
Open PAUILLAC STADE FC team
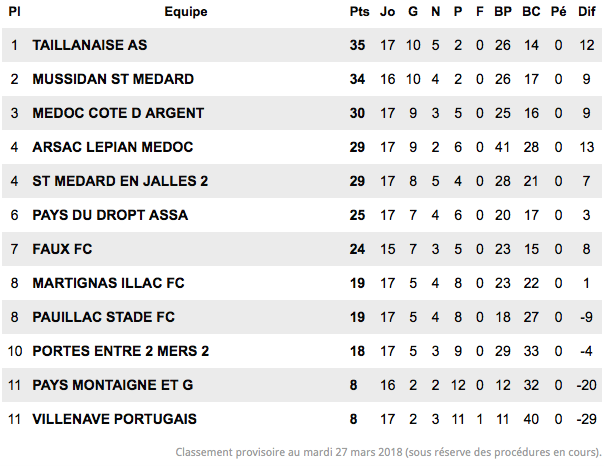pyautogui.click(x=104, y=317)
